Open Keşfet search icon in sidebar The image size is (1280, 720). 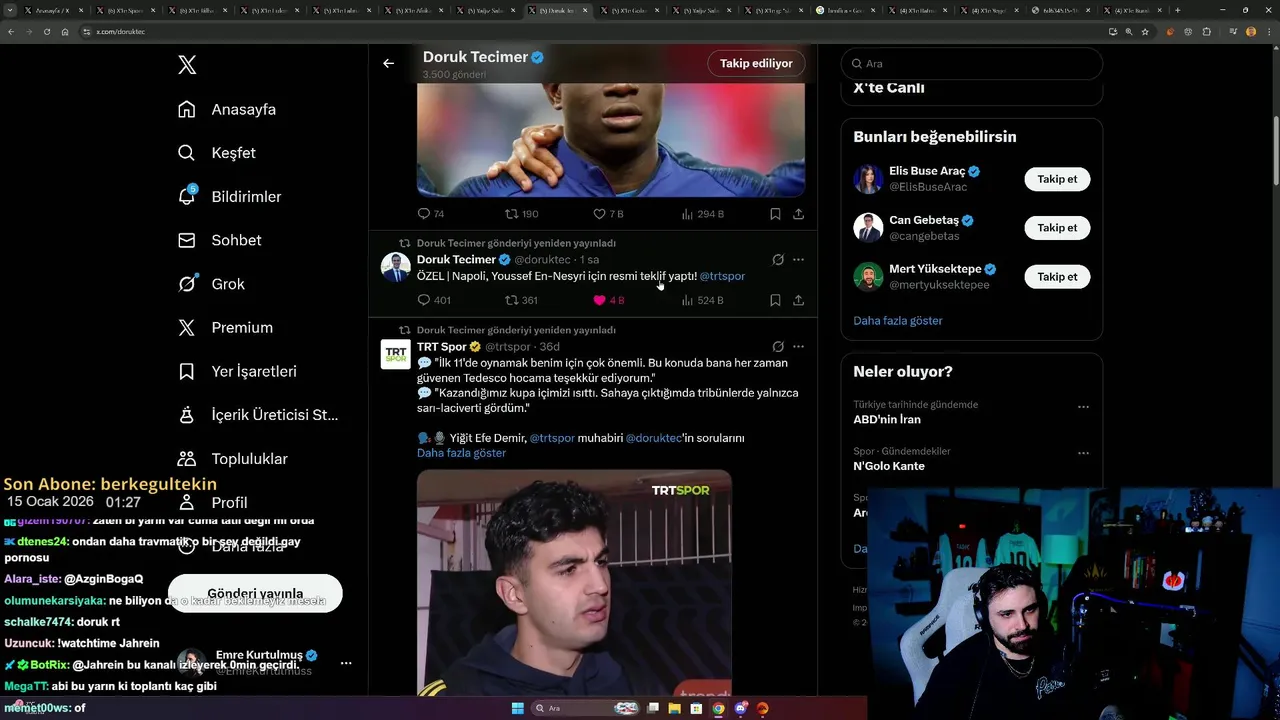pyautogui.click(x=187, y=153)
